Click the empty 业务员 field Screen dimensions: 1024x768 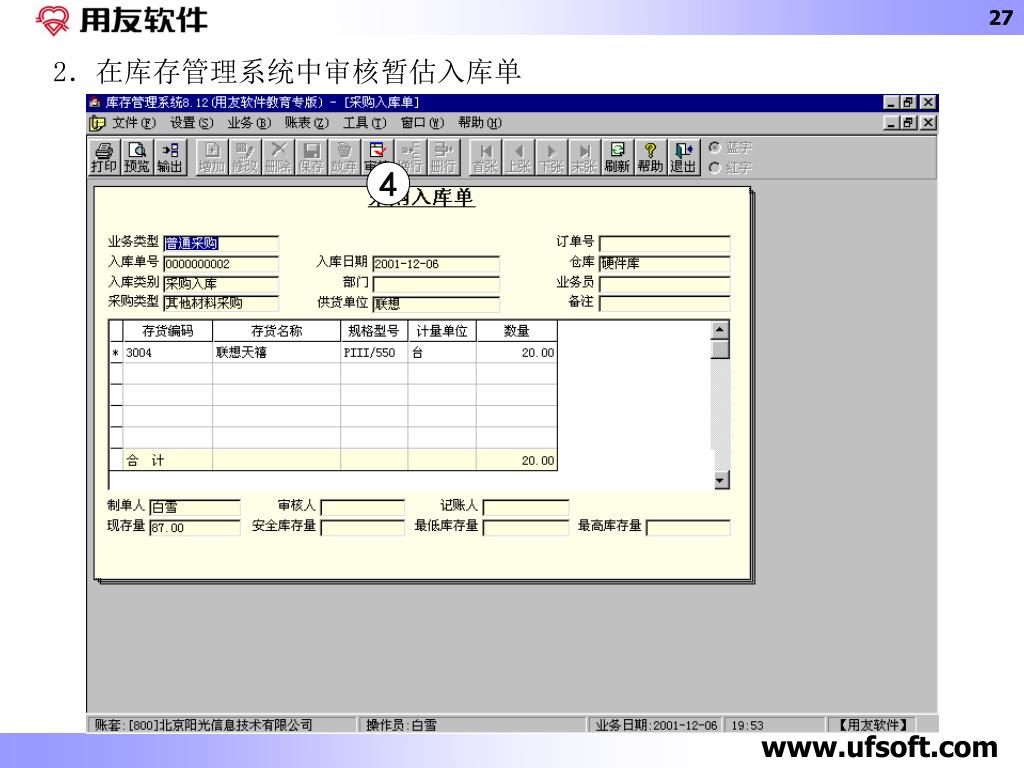665,283
